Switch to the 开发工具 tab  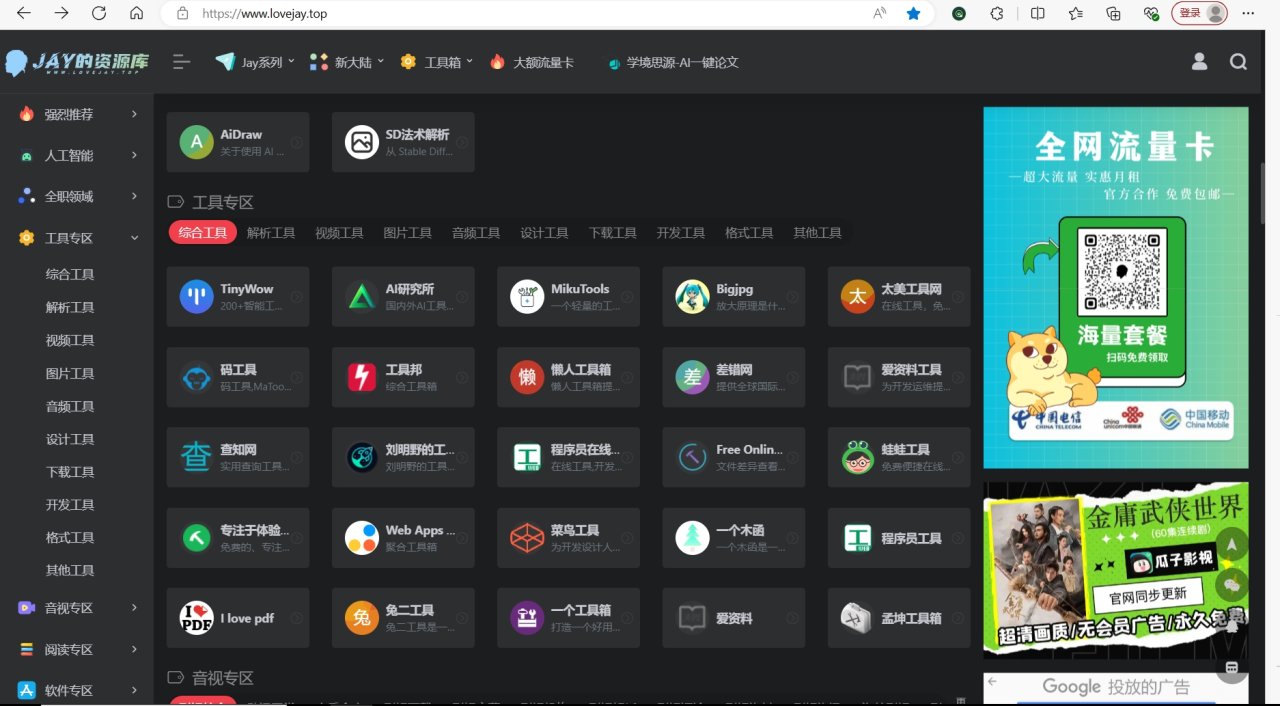(x=681, y=233)
